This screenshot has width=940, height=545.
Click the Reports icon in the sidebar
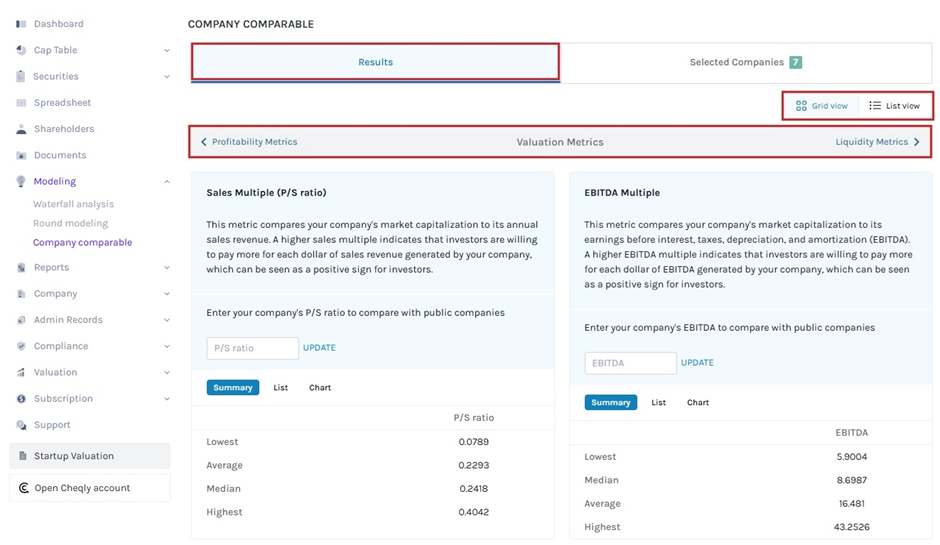[21, 267]
